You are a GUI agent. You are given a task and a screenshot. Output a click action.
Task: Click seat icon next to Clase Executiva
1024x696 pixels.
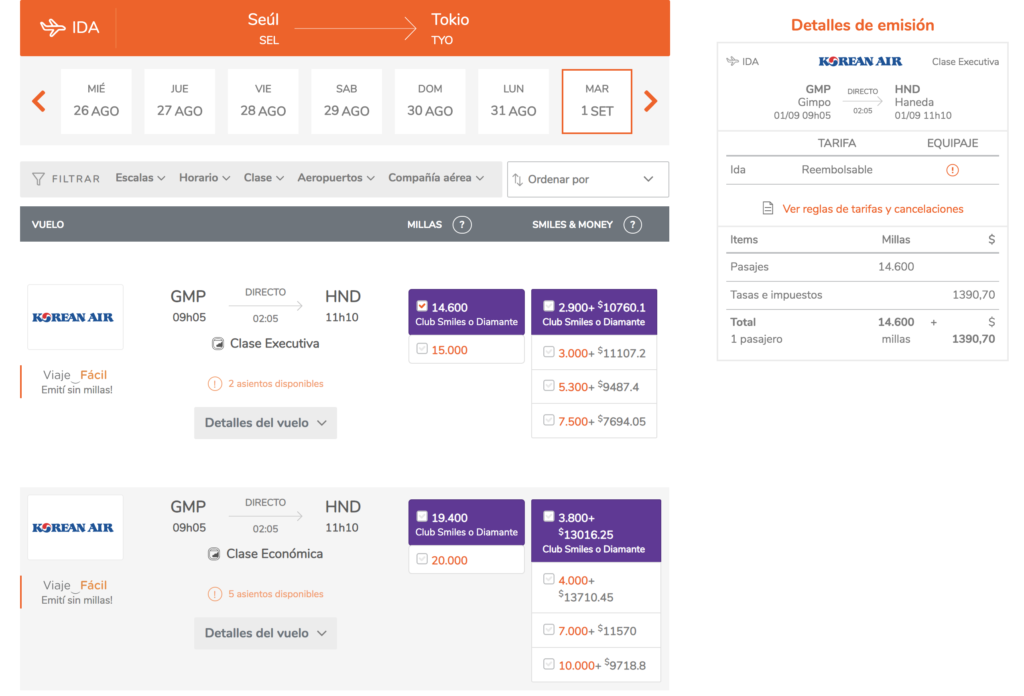218,343
